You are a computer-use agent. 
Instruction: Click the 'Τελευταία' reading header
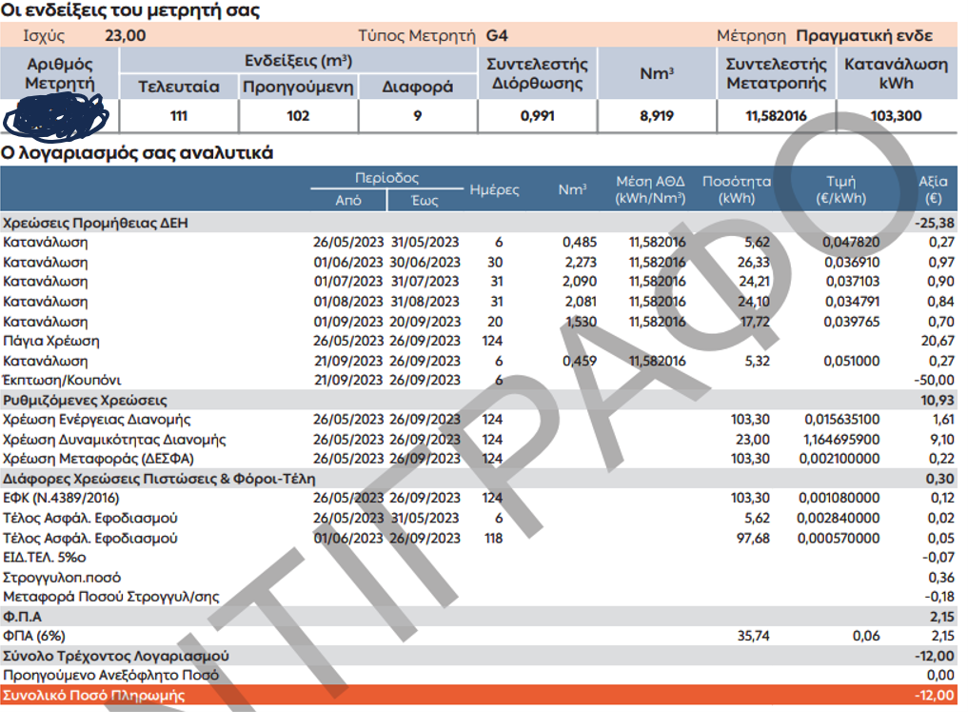[178, 86]
